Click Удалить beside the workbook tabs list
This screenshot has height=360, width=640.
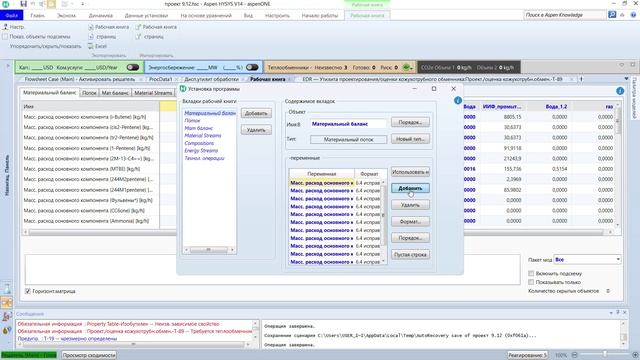click(256, 130)
